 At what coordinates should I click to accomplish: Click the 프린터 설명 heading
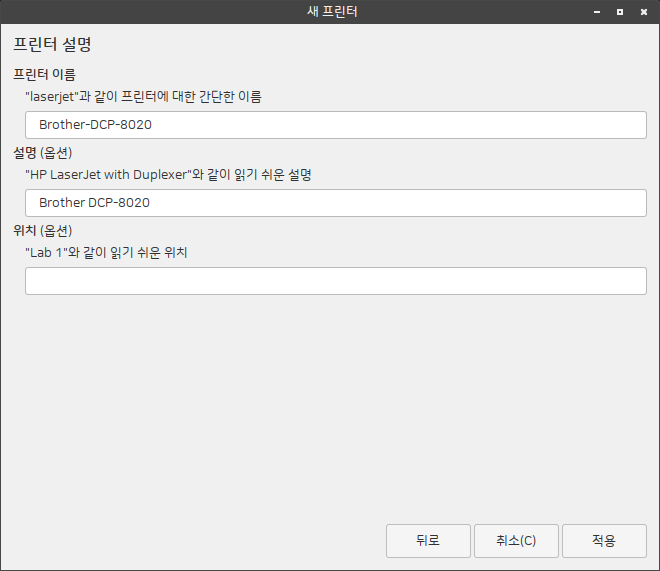52,45
